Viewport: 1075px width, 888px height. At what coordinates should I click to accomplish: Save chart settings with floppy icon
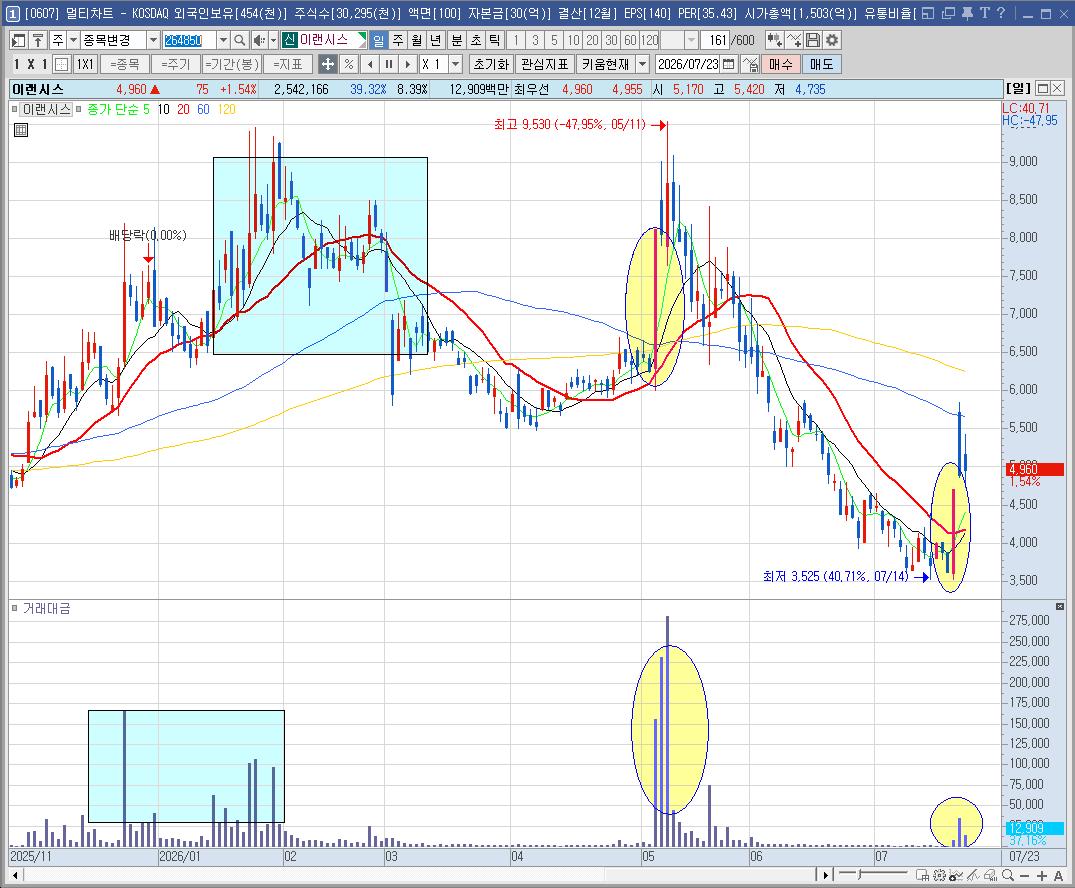click(812, 40)
